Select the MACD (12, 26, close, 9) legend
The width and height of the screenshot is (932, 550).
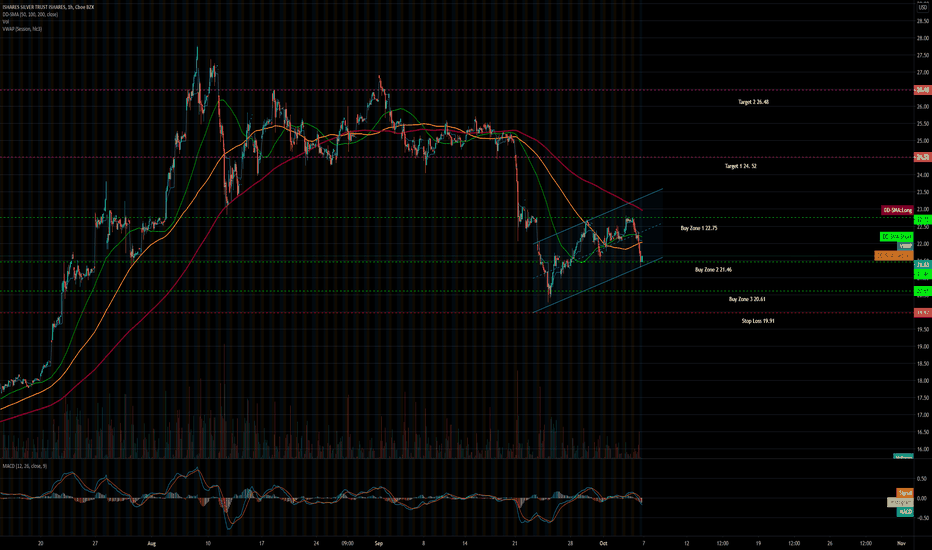click(24, 466)
